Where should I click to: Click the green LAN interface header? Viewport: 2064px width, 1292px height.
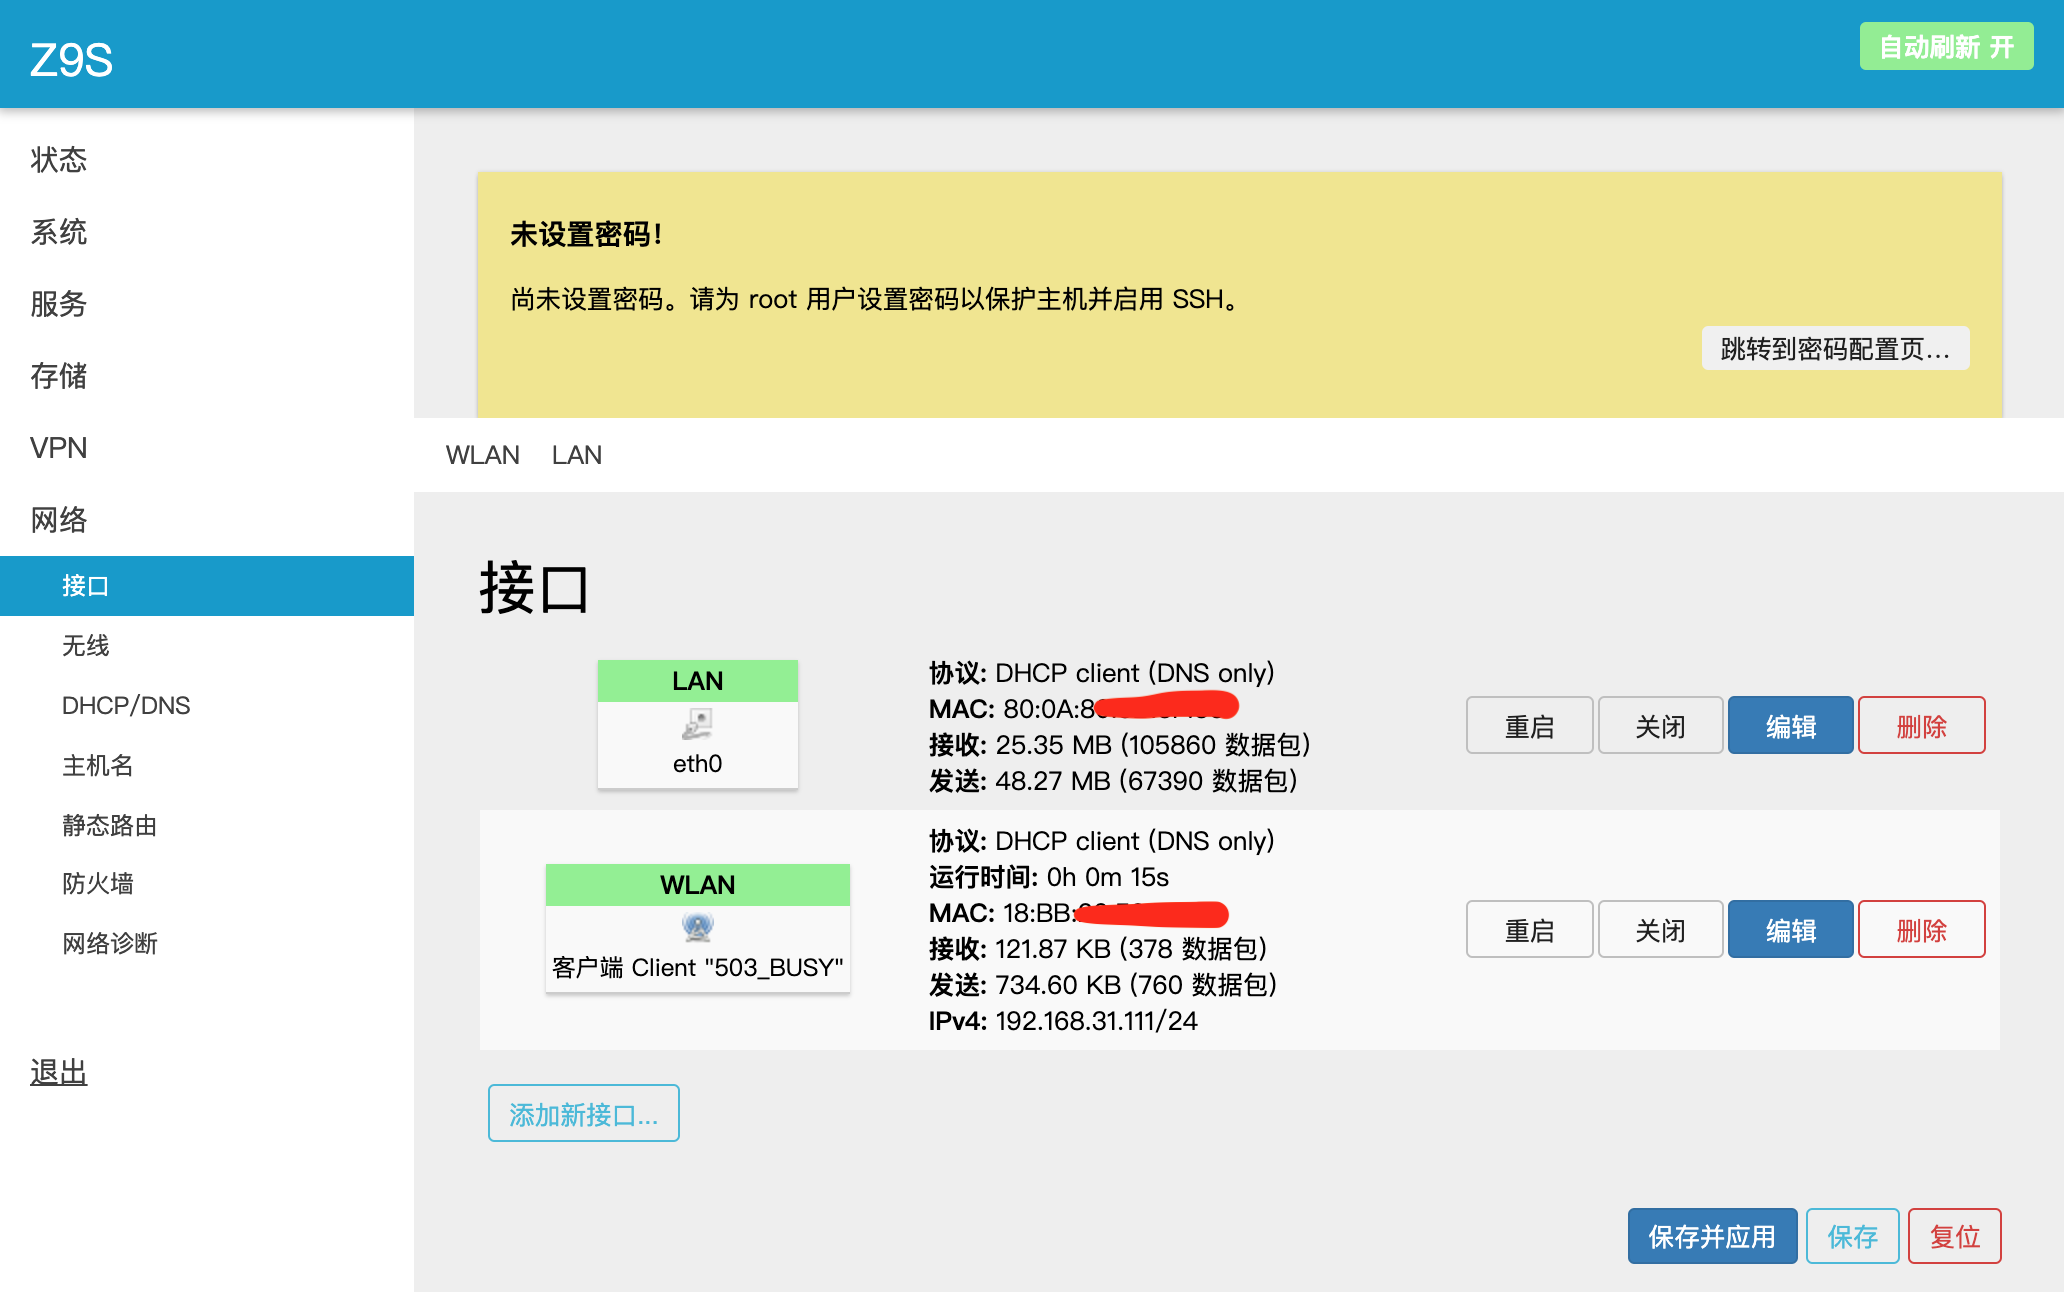[698, 681]
